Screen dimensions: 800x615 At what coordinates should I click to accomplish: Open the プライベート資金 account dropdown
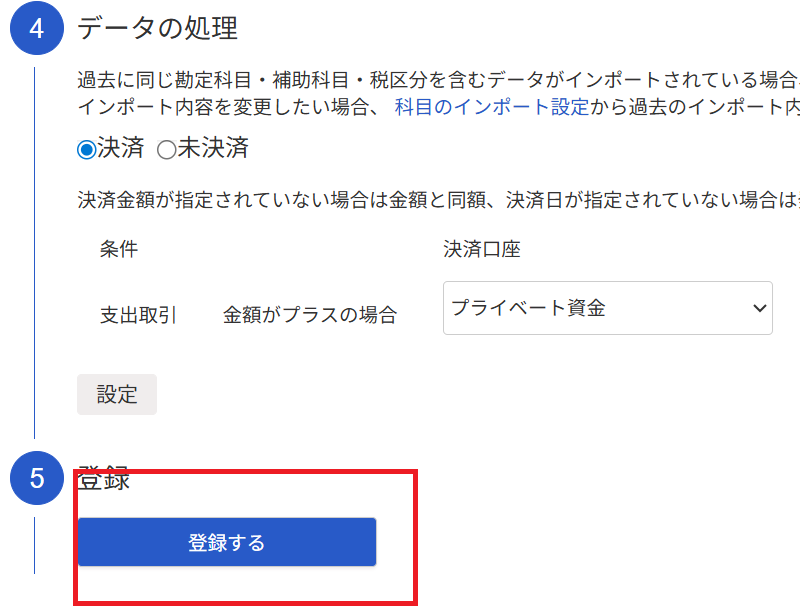tap(608, 308)
